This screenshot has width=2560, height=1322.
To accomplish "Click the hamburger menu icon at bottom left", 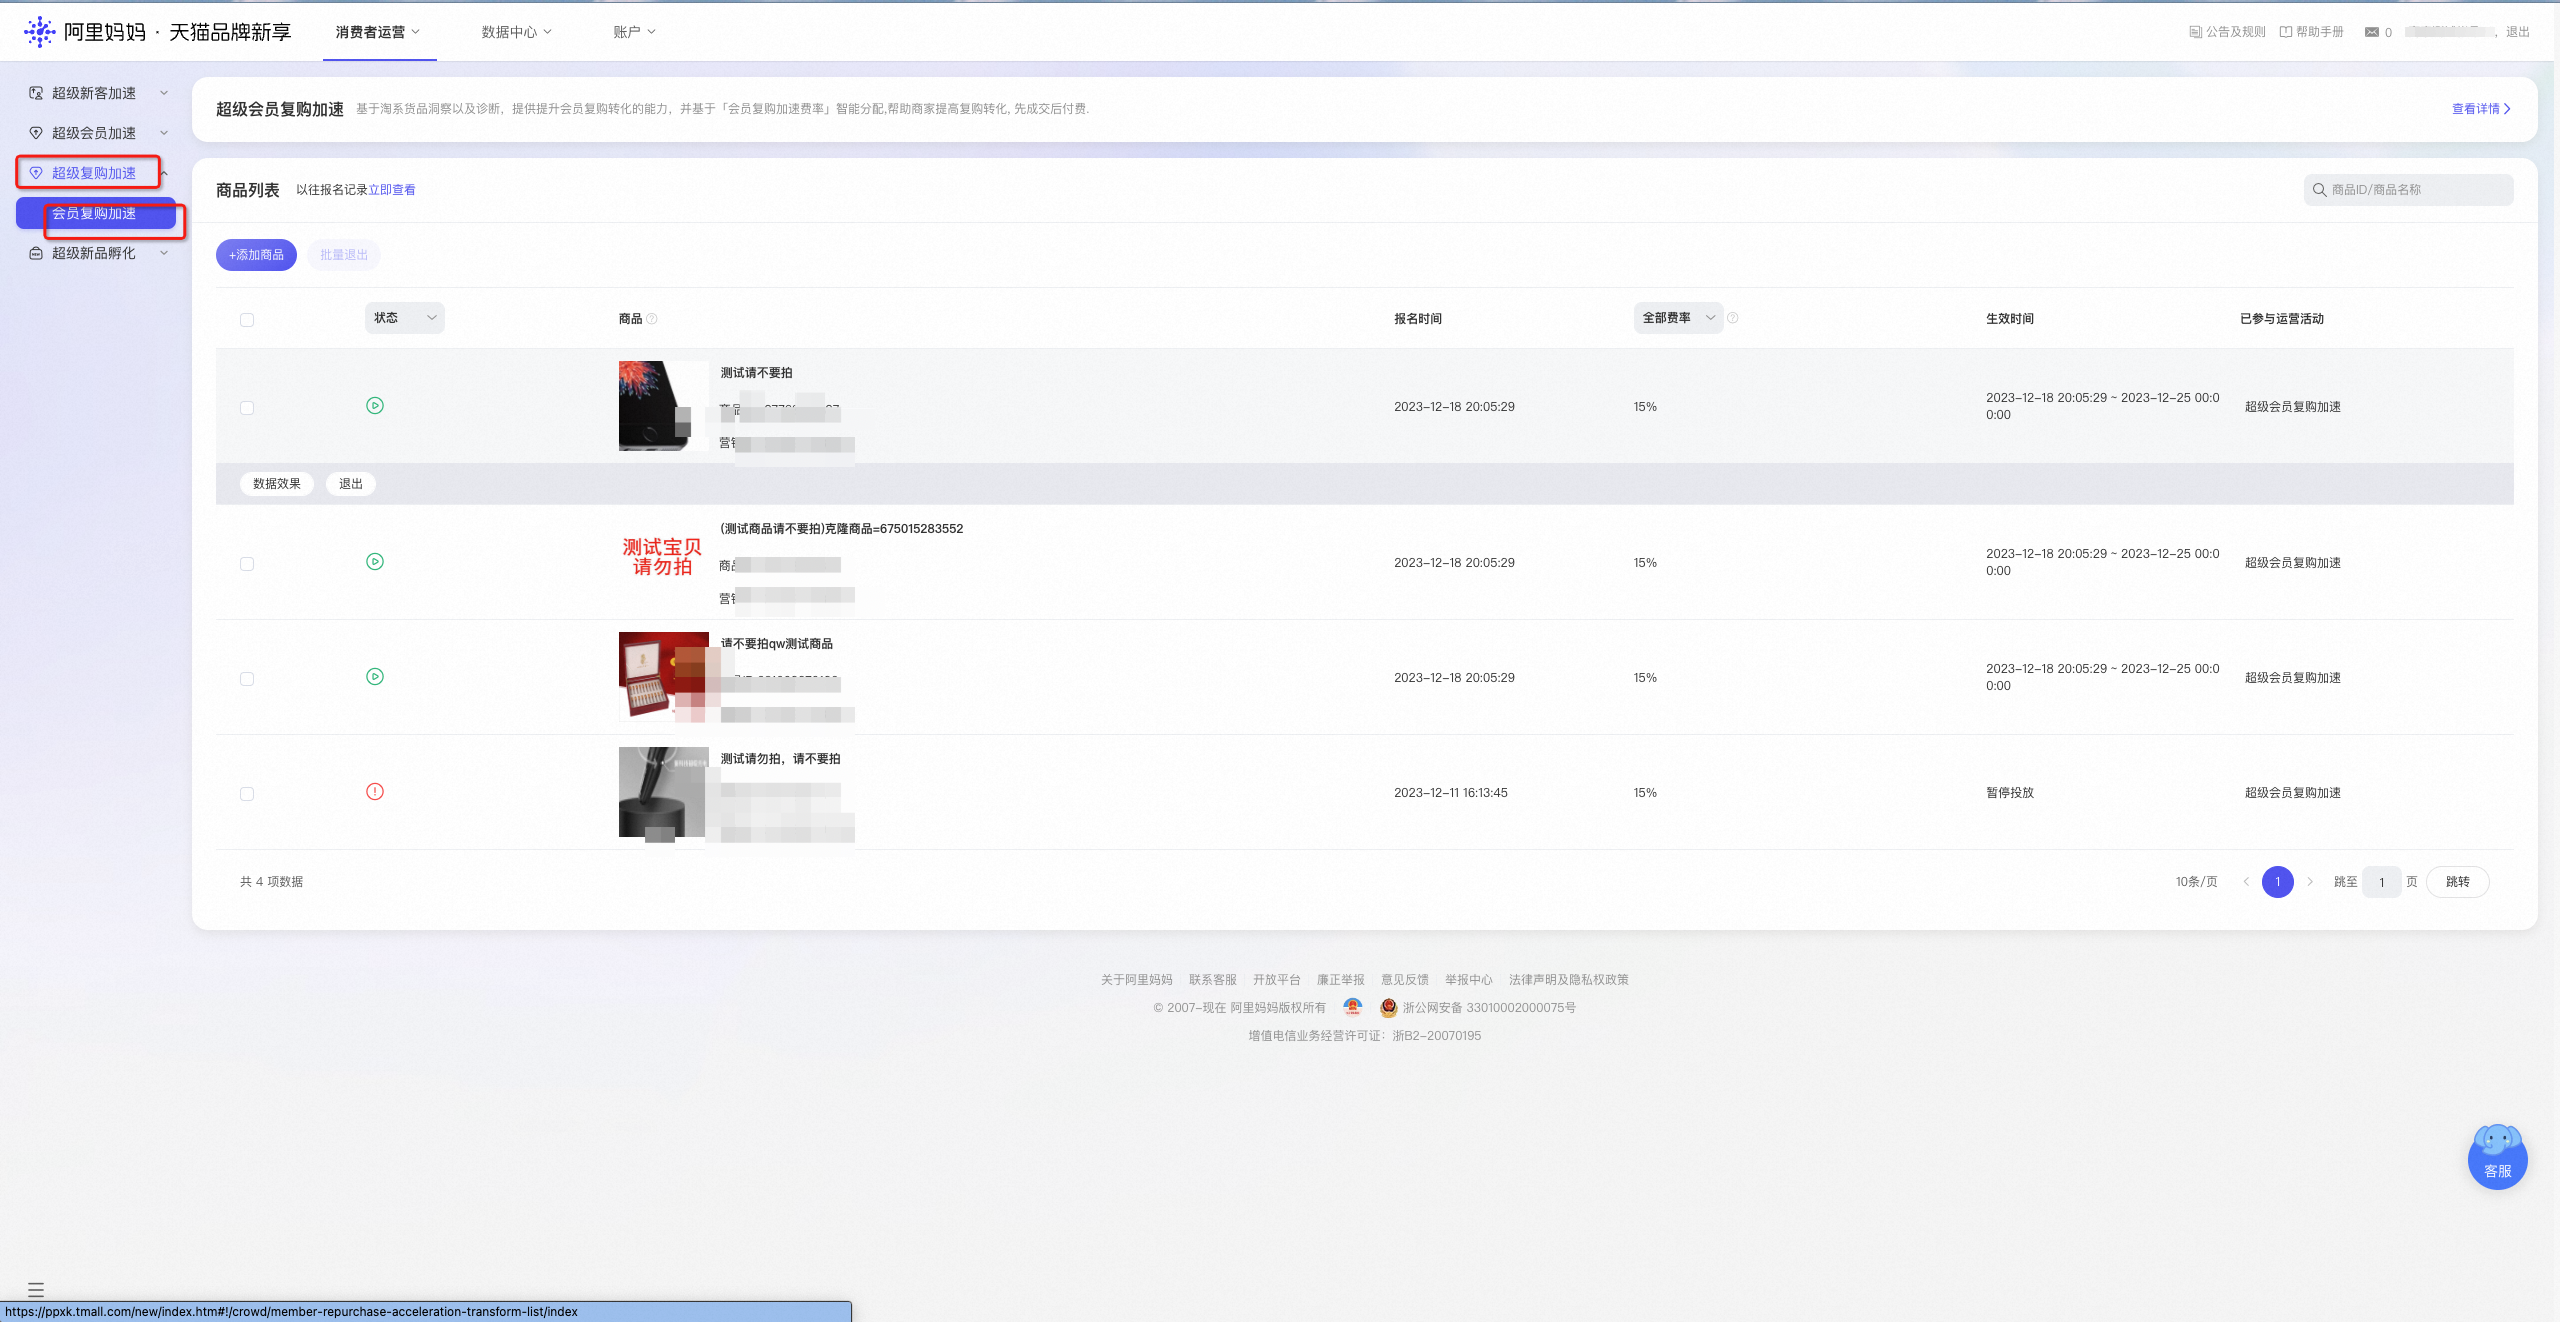I will pos(36,1290).
